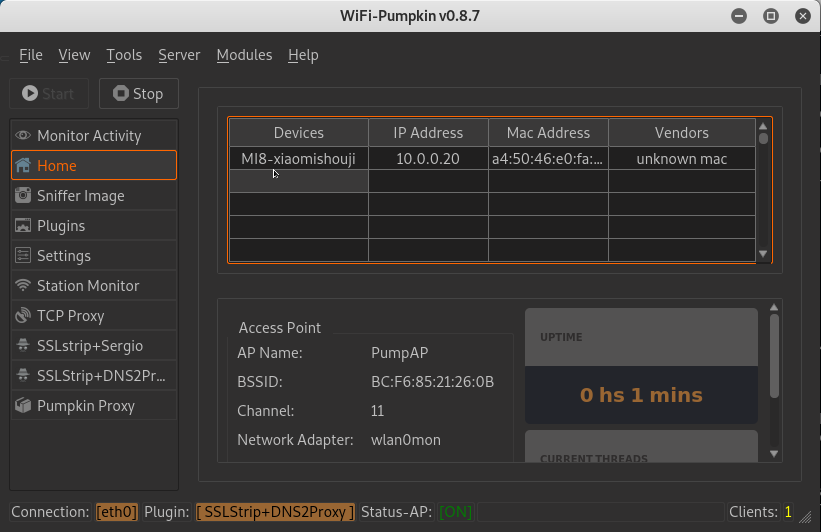The height and width of the screenshot is (532, 821).
Task: Click the Vendors column header
Action: (x=682, y=132)
